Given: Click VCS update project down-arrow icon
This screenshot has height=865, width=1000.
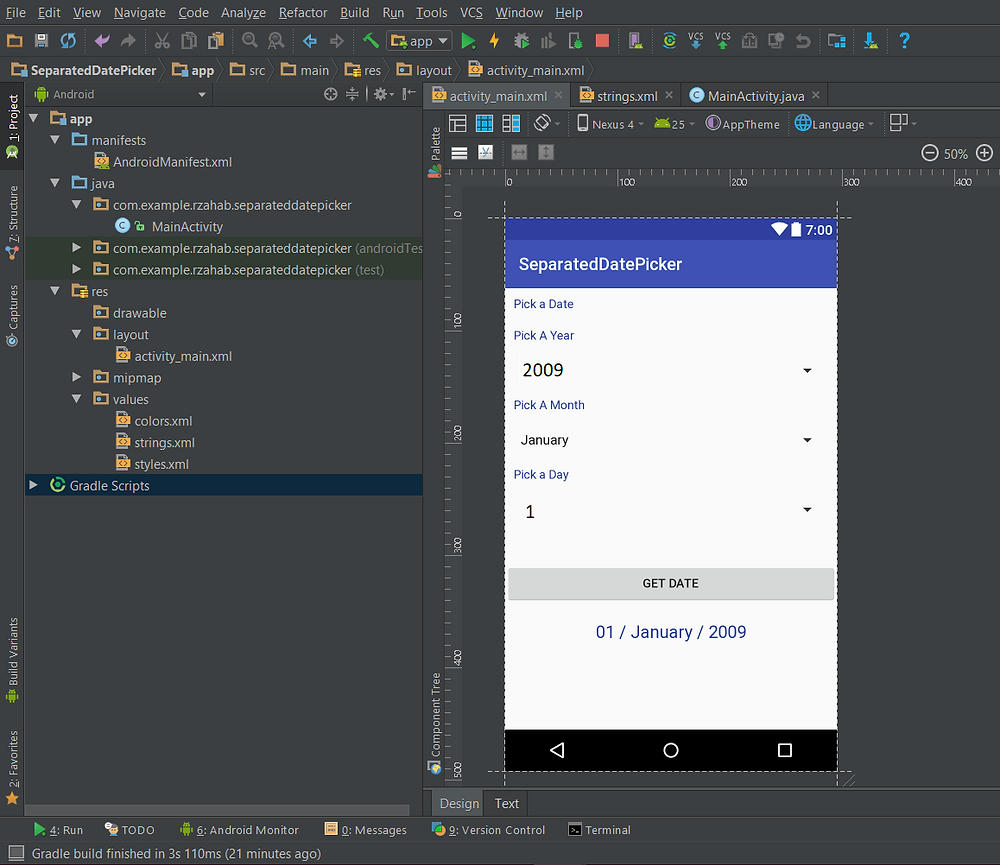Looking at the screenshot, I should pyautogui.click(x=696, y=41).
